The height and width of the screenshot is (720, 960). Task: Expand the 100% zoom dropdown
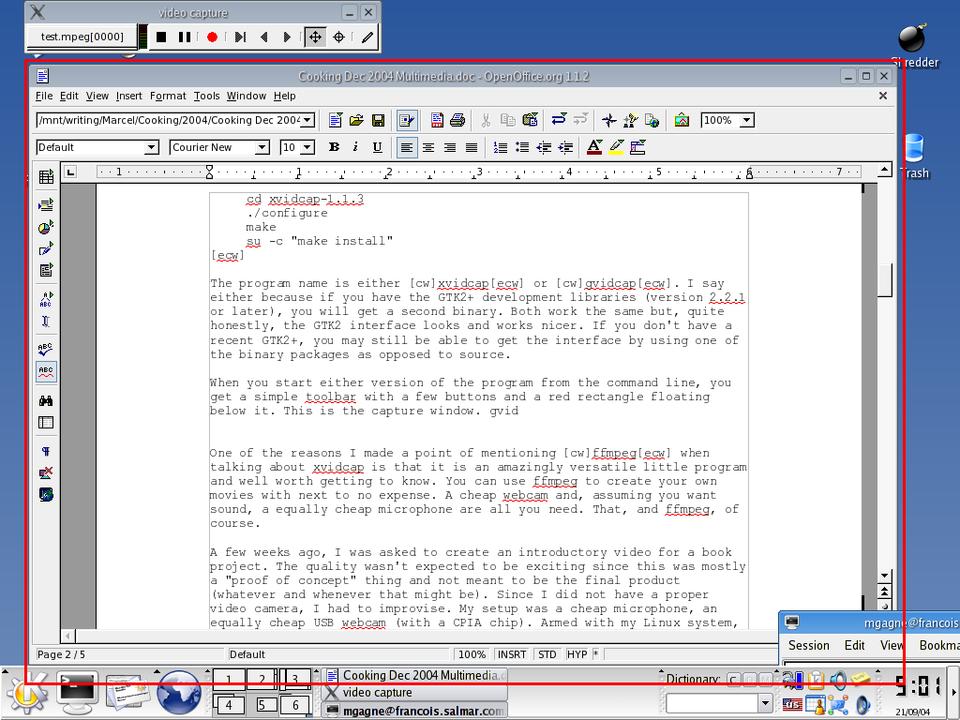point(746,120)
